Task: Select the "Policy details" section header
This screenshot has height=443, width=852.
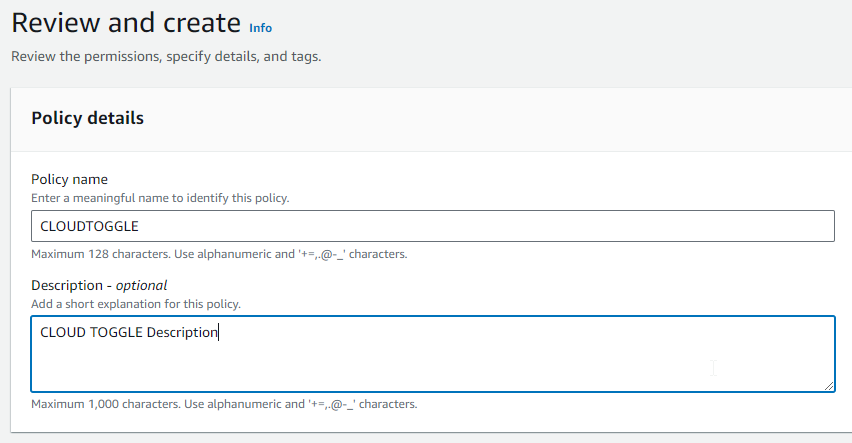Action: click(88, 118)
